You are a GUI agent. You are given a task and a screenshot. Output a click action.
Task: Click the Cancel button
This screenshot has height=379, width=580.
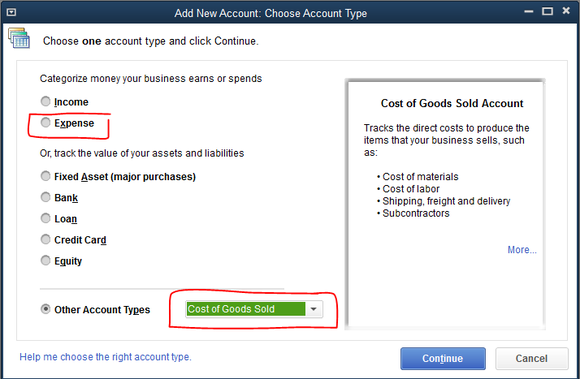(x=532, y=358)
